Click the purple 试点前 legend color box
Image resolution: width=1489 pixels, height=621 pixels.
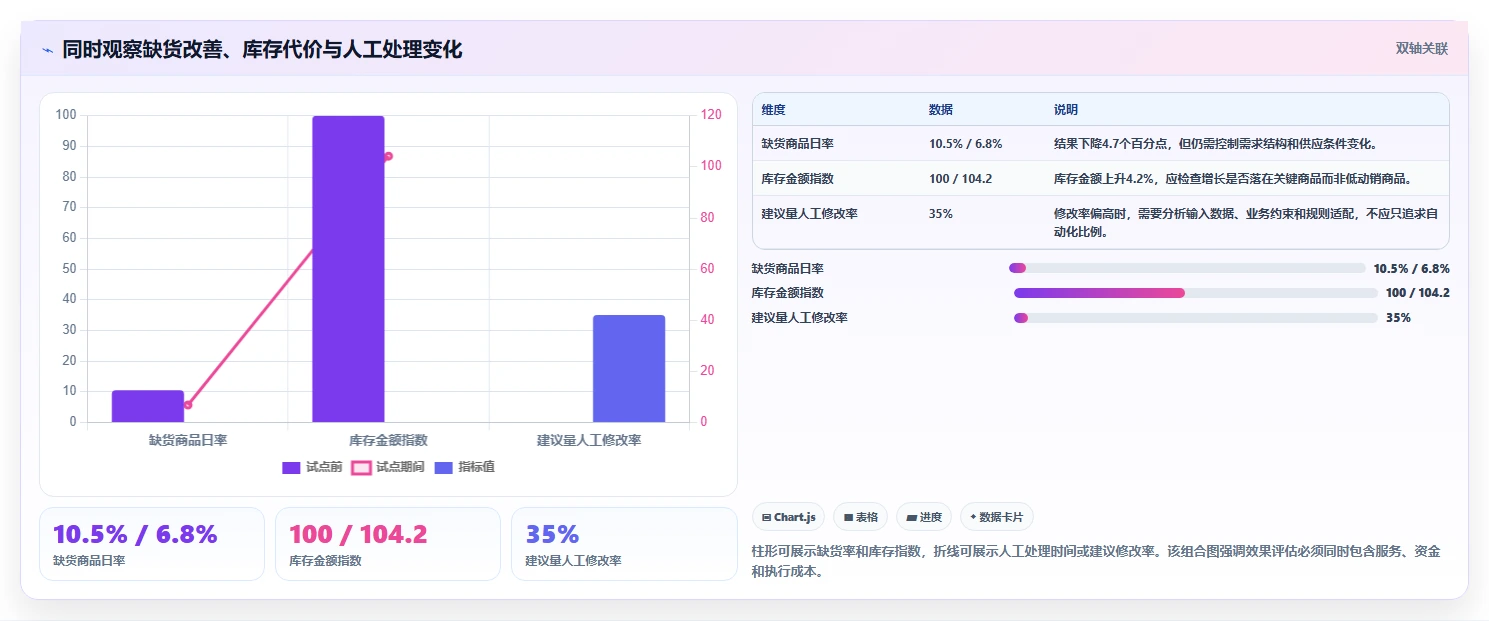pyautogui.click(x=292, y=467)
